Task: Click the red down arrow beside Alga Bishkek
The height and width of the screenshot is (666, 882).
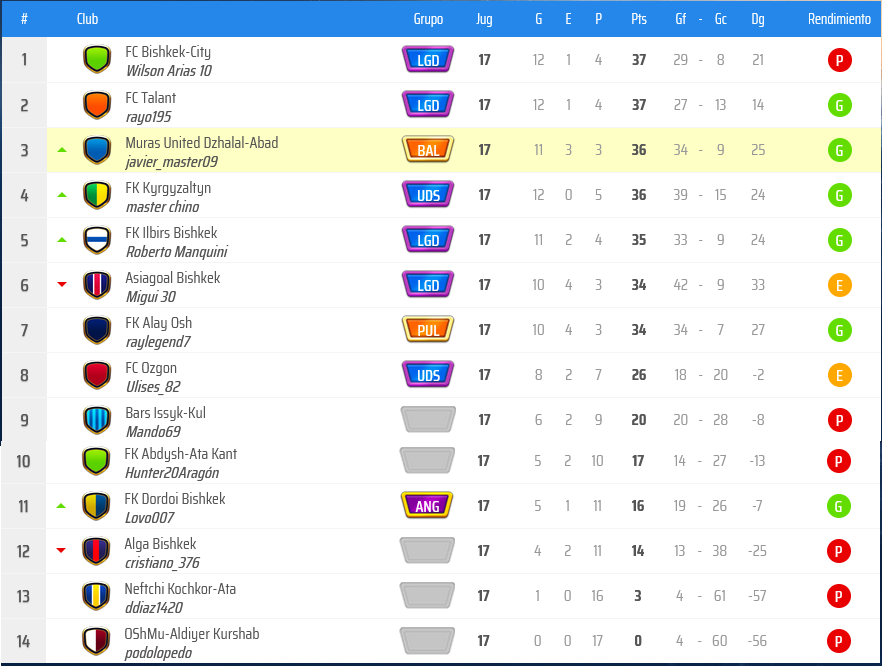Action: pyautogui.click(x=62, y=550)
